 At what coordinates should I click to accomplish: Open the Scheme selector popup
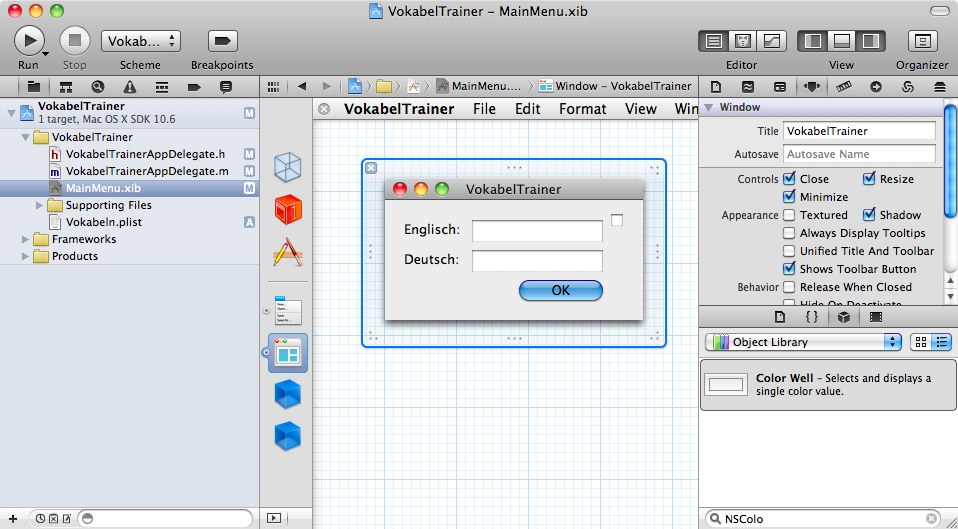pos(140,41)
